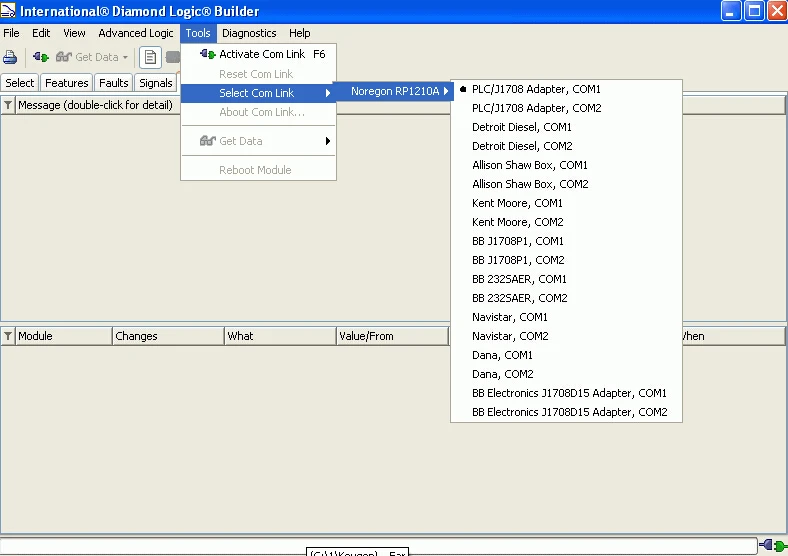Click the What column header
The height and width of the screenshot is (556, 788).
[x=280, y=336]
